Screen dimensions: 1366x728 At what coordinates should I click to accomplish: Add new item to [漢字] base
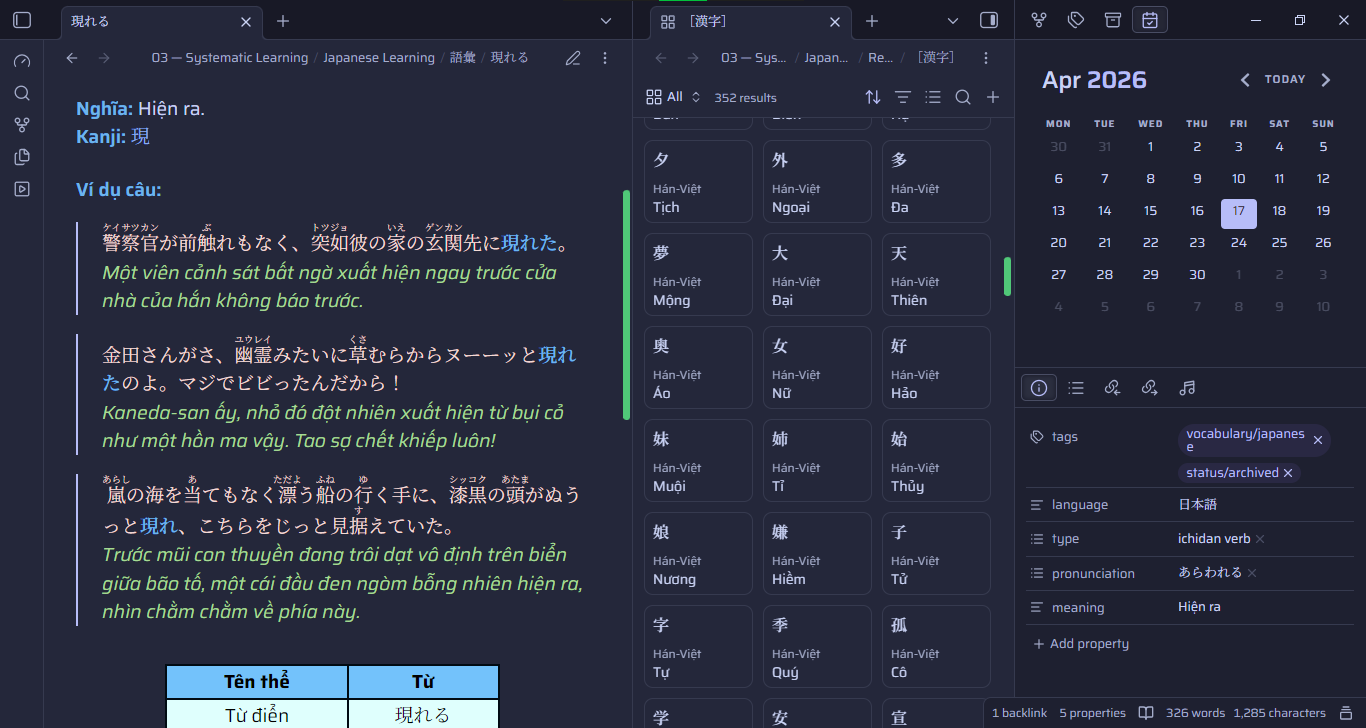pos(993,97)
